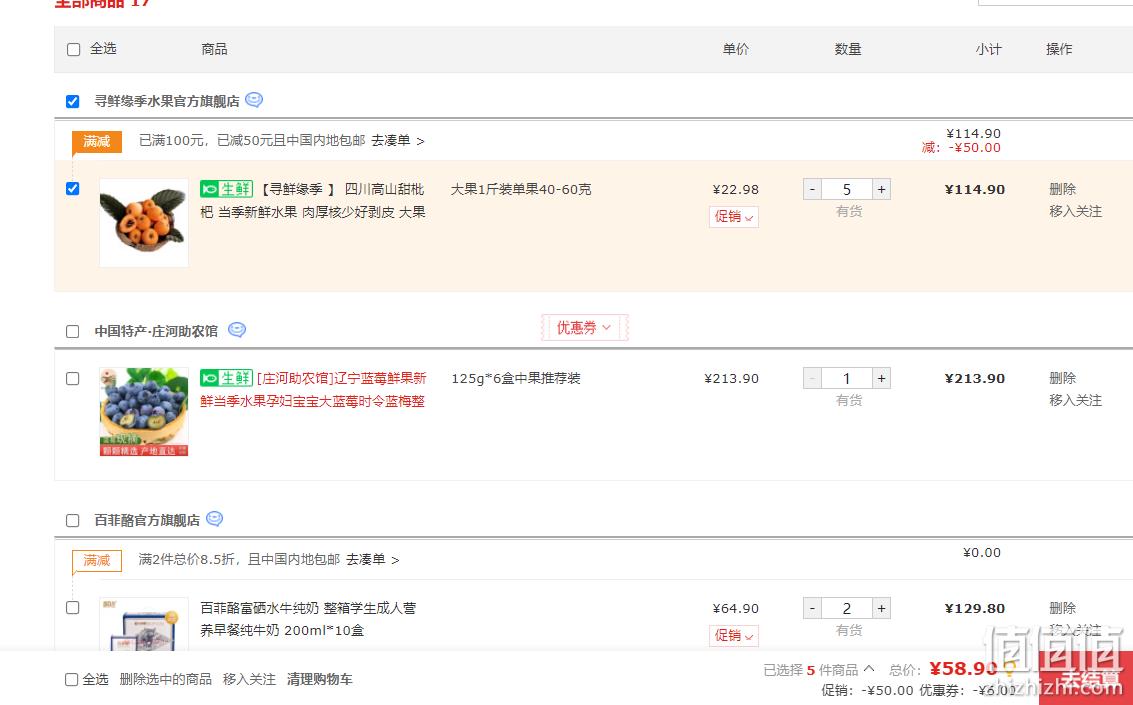Increase milk quantity with plus button

[x=882, y=608]
